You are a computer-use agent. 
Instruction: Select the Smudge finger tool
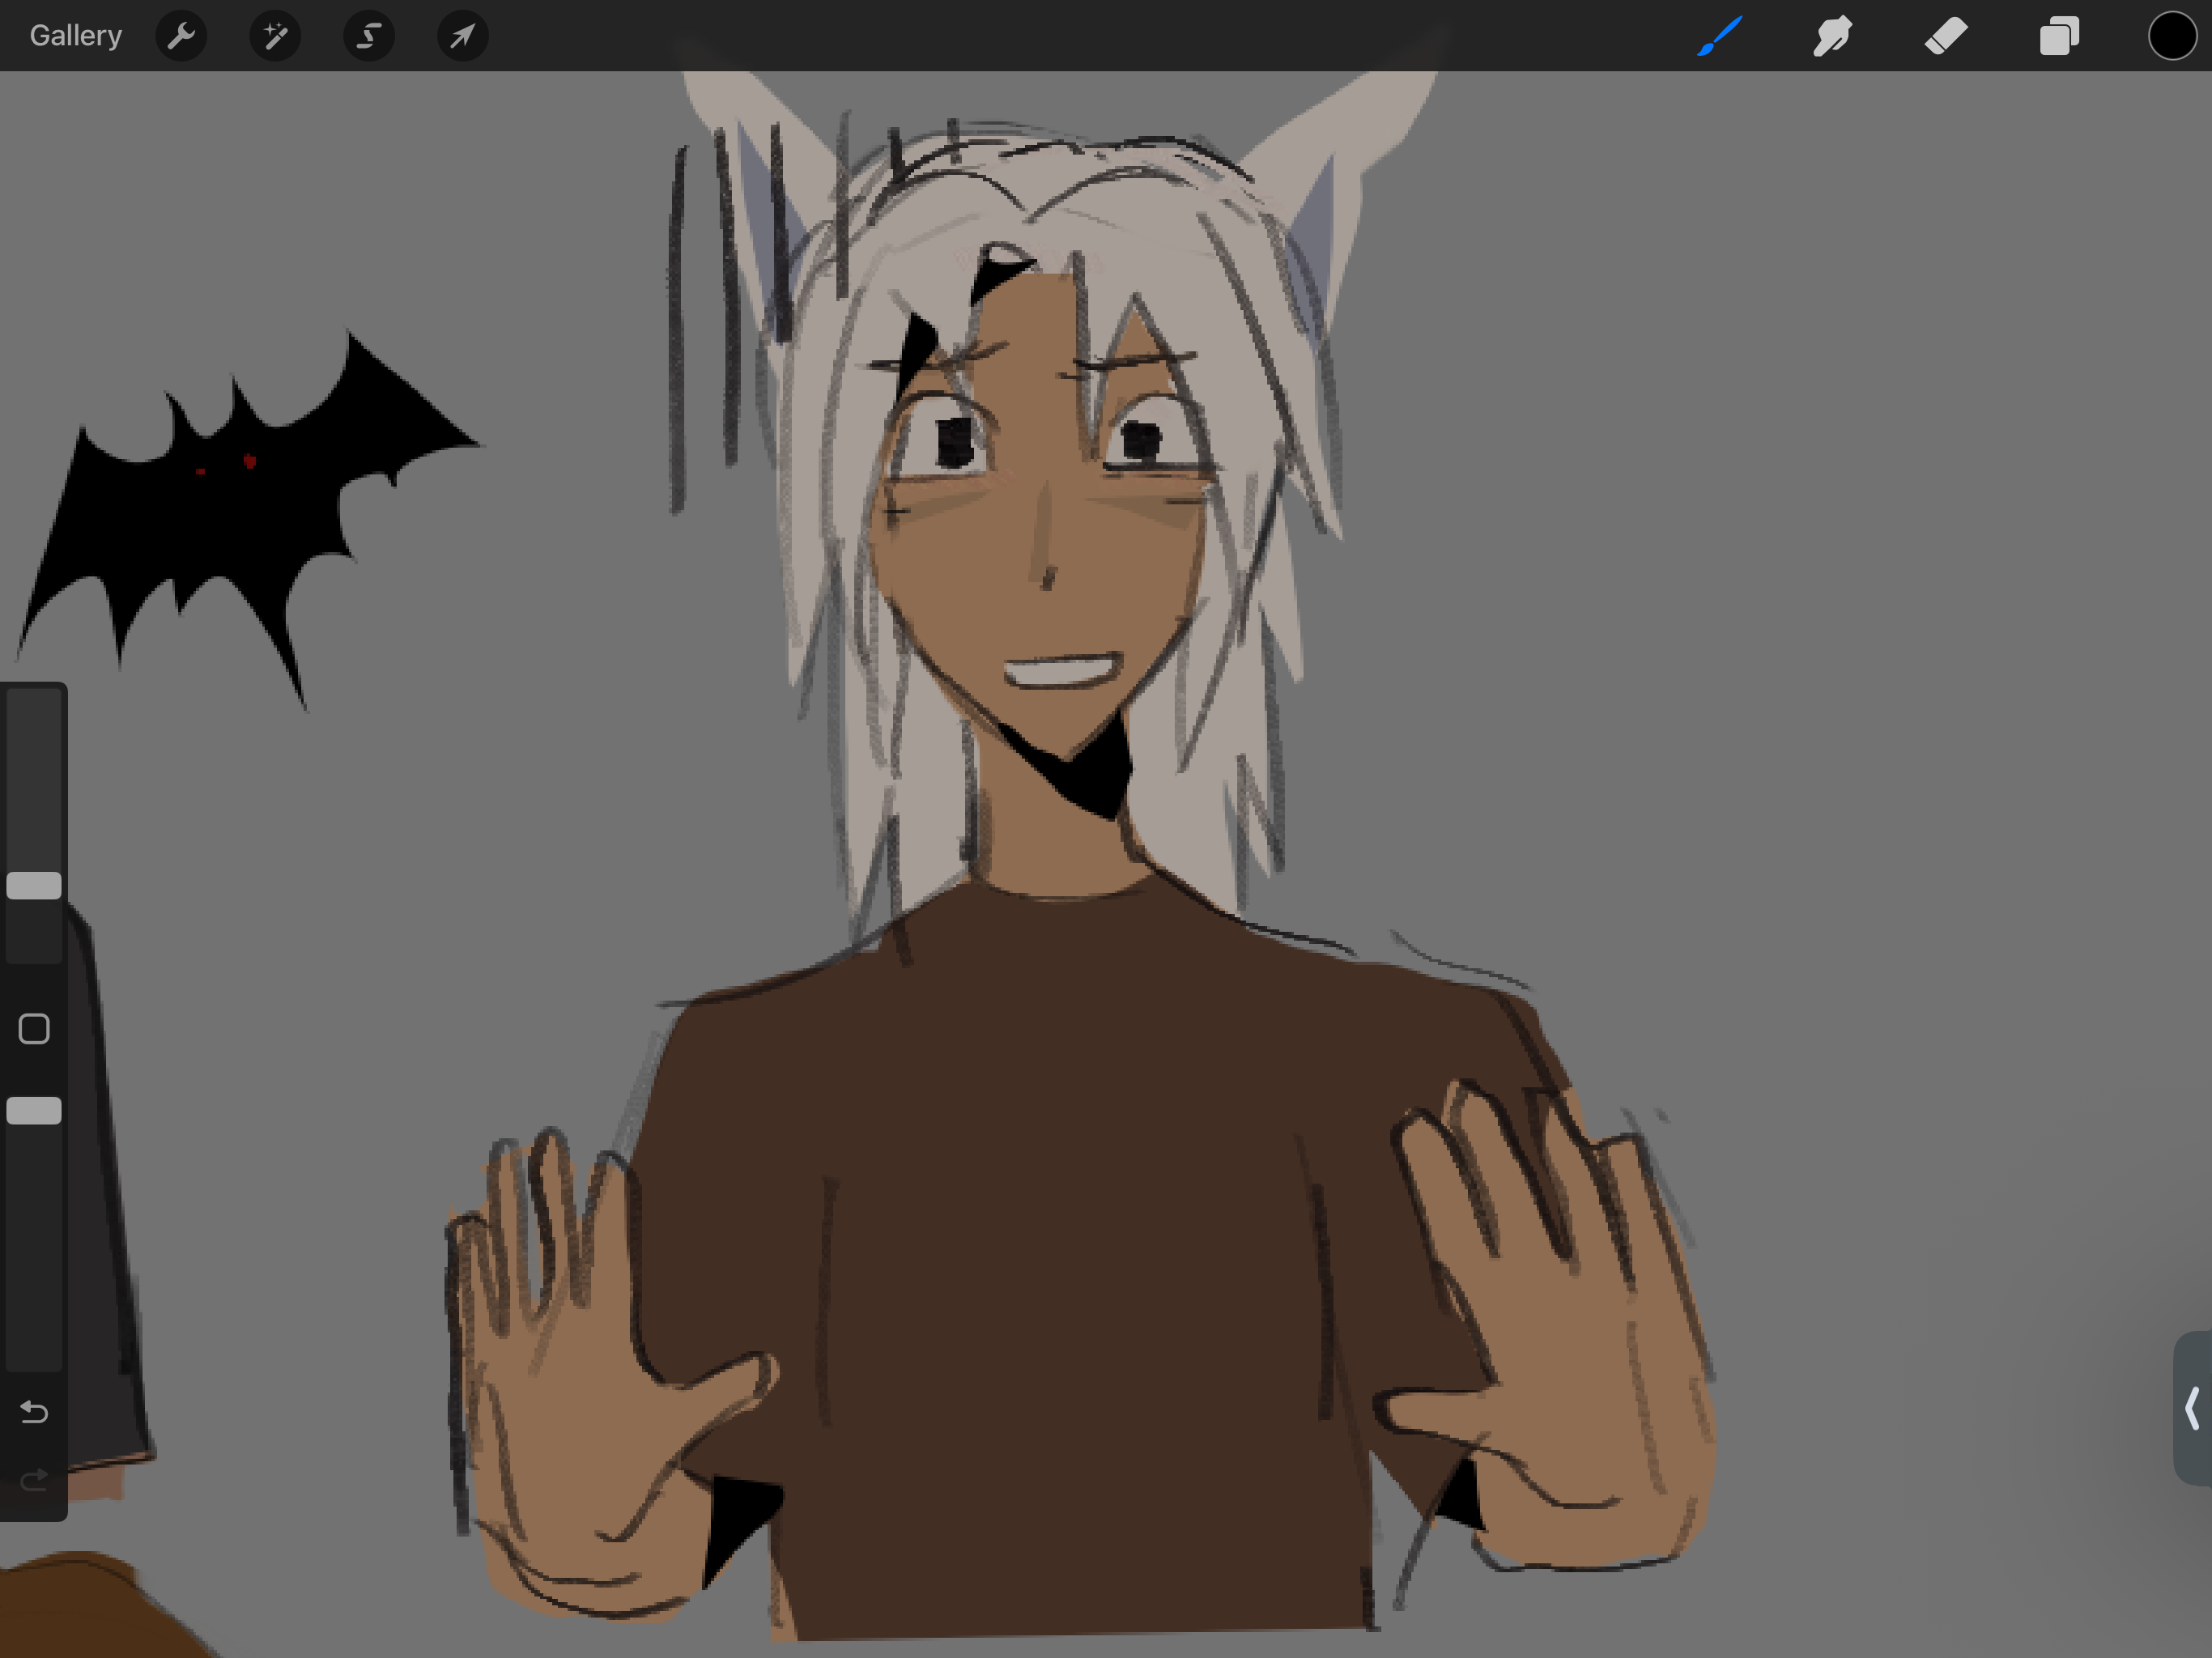pyautogui.click(x=1832, y=36)
